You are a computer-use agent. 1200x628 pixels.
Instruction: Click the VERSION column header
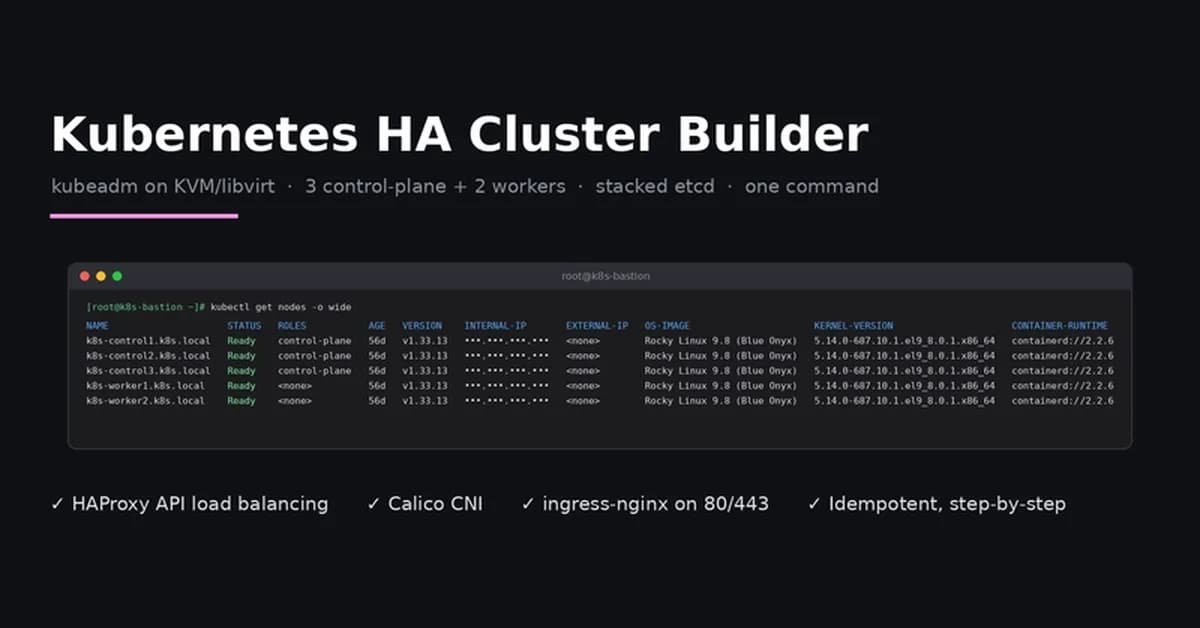pyautogui.click(x=422, y=326)
